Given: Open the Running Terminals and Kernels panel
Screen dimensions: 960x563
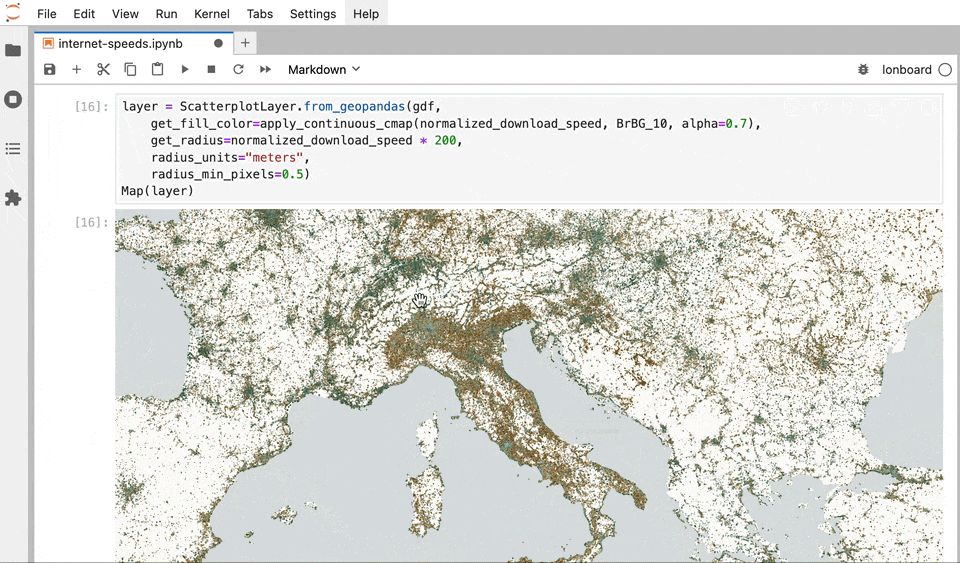Looking at the screenshot, I should coord(13,99).
